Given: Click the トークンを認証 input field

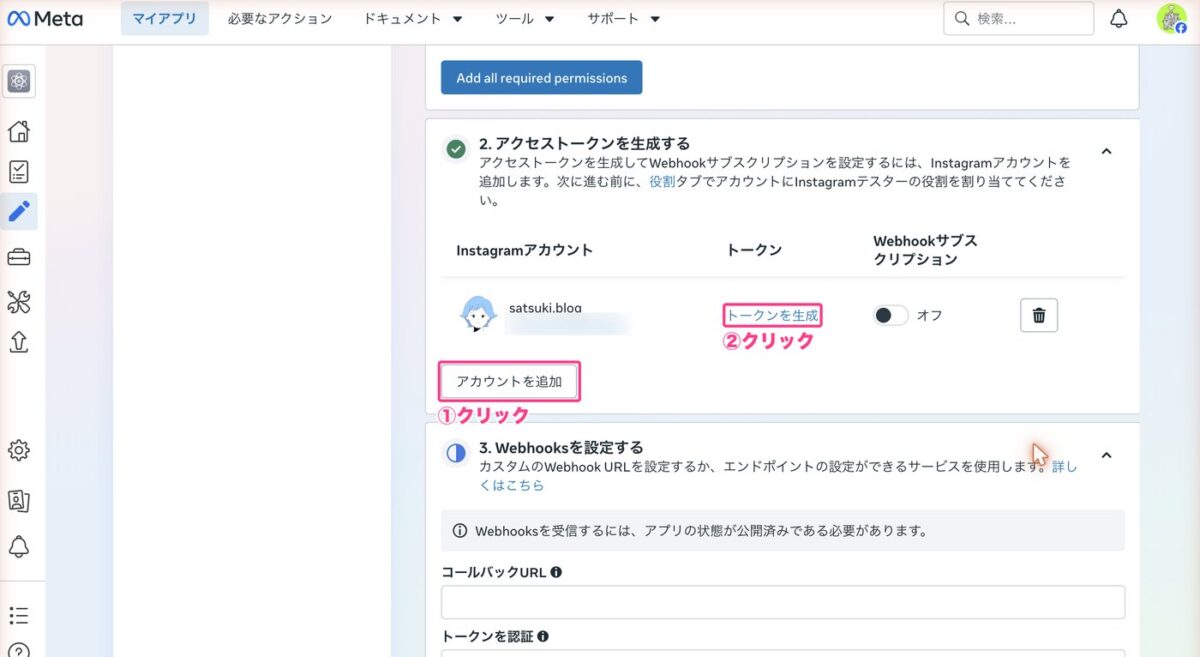Looking at the screenshot, I should click(783, 653).
